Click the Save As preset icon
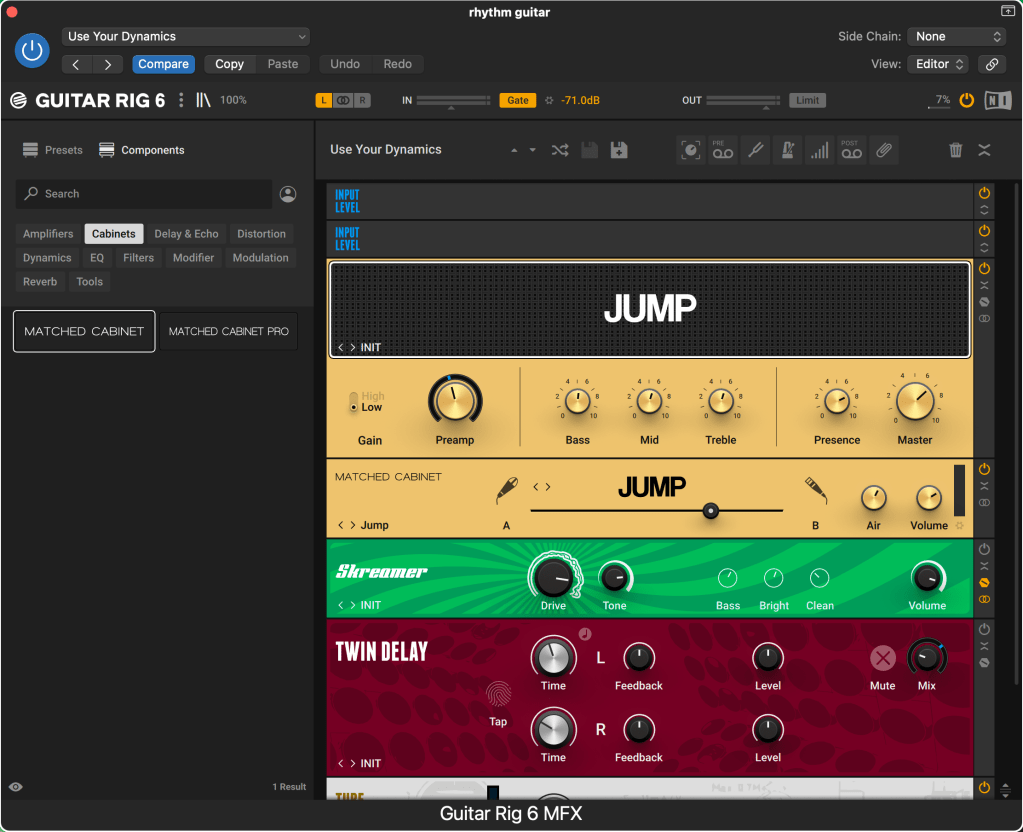 pos(619,150)
